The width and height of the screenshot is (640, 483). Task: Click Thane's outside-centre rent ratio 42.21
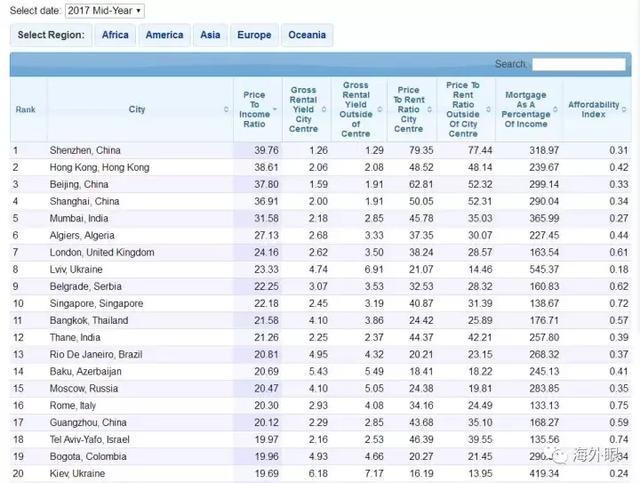click(x=480, y=337)
